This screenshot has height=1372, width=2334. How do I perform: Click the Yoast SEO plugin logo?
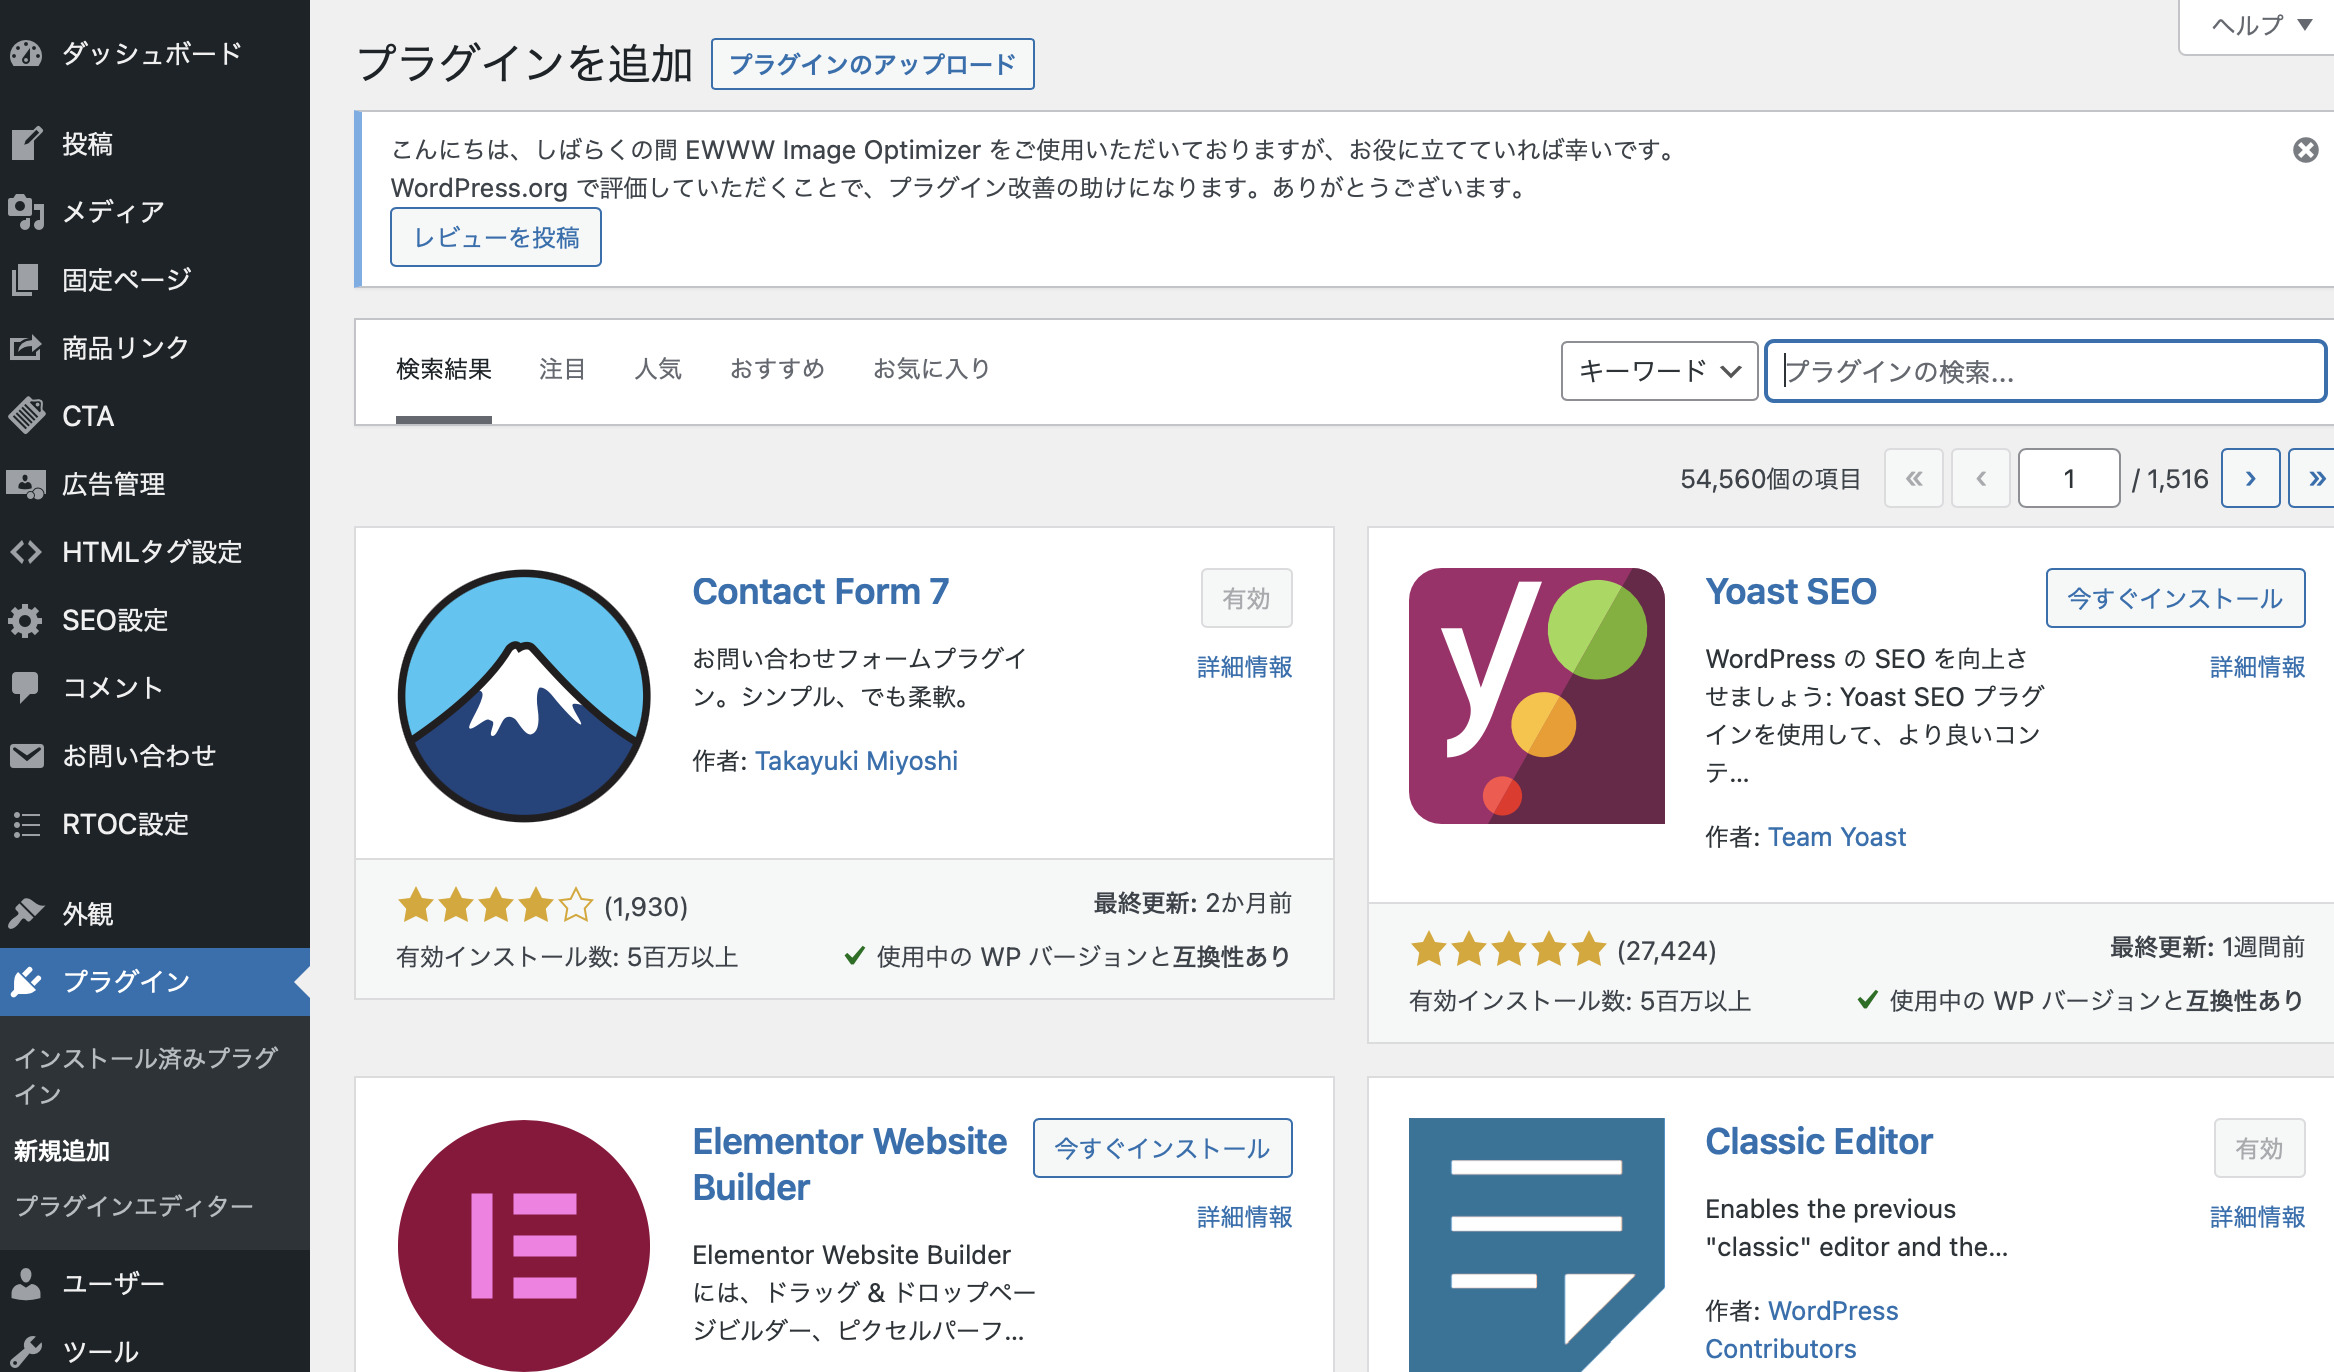(x=1537, y=696)
